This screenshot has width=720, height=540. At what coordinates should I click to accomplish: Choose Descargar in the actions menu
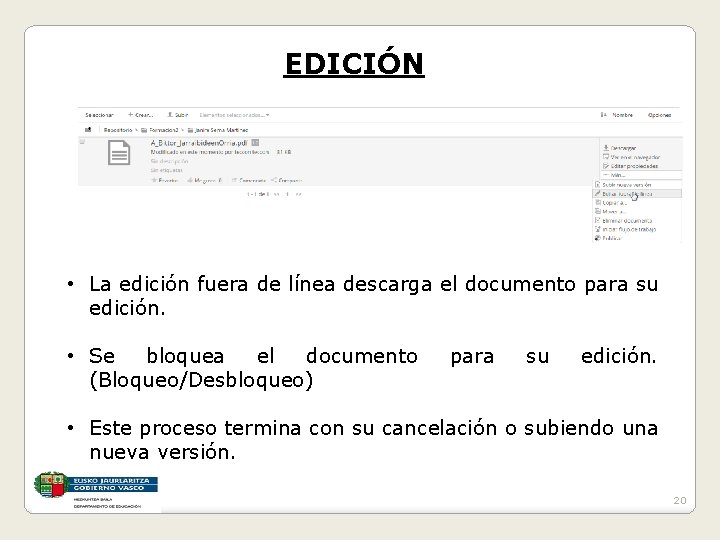pos(619,148)
